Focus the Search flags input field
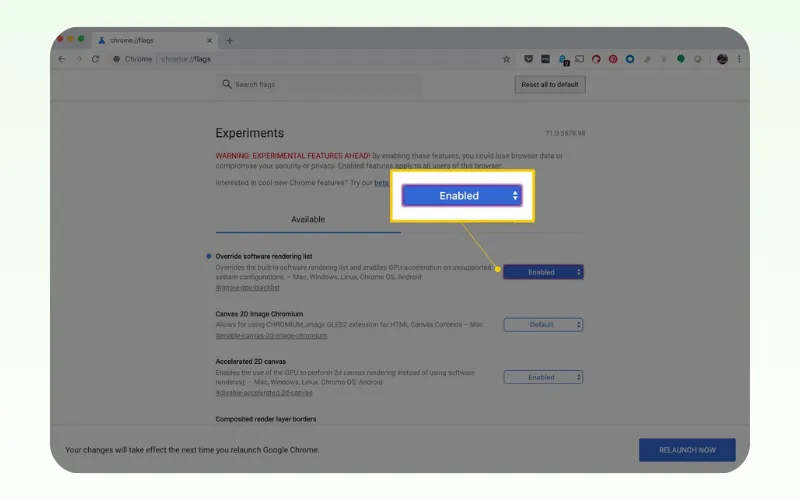800x500 pixels. (x=319, y=85)
